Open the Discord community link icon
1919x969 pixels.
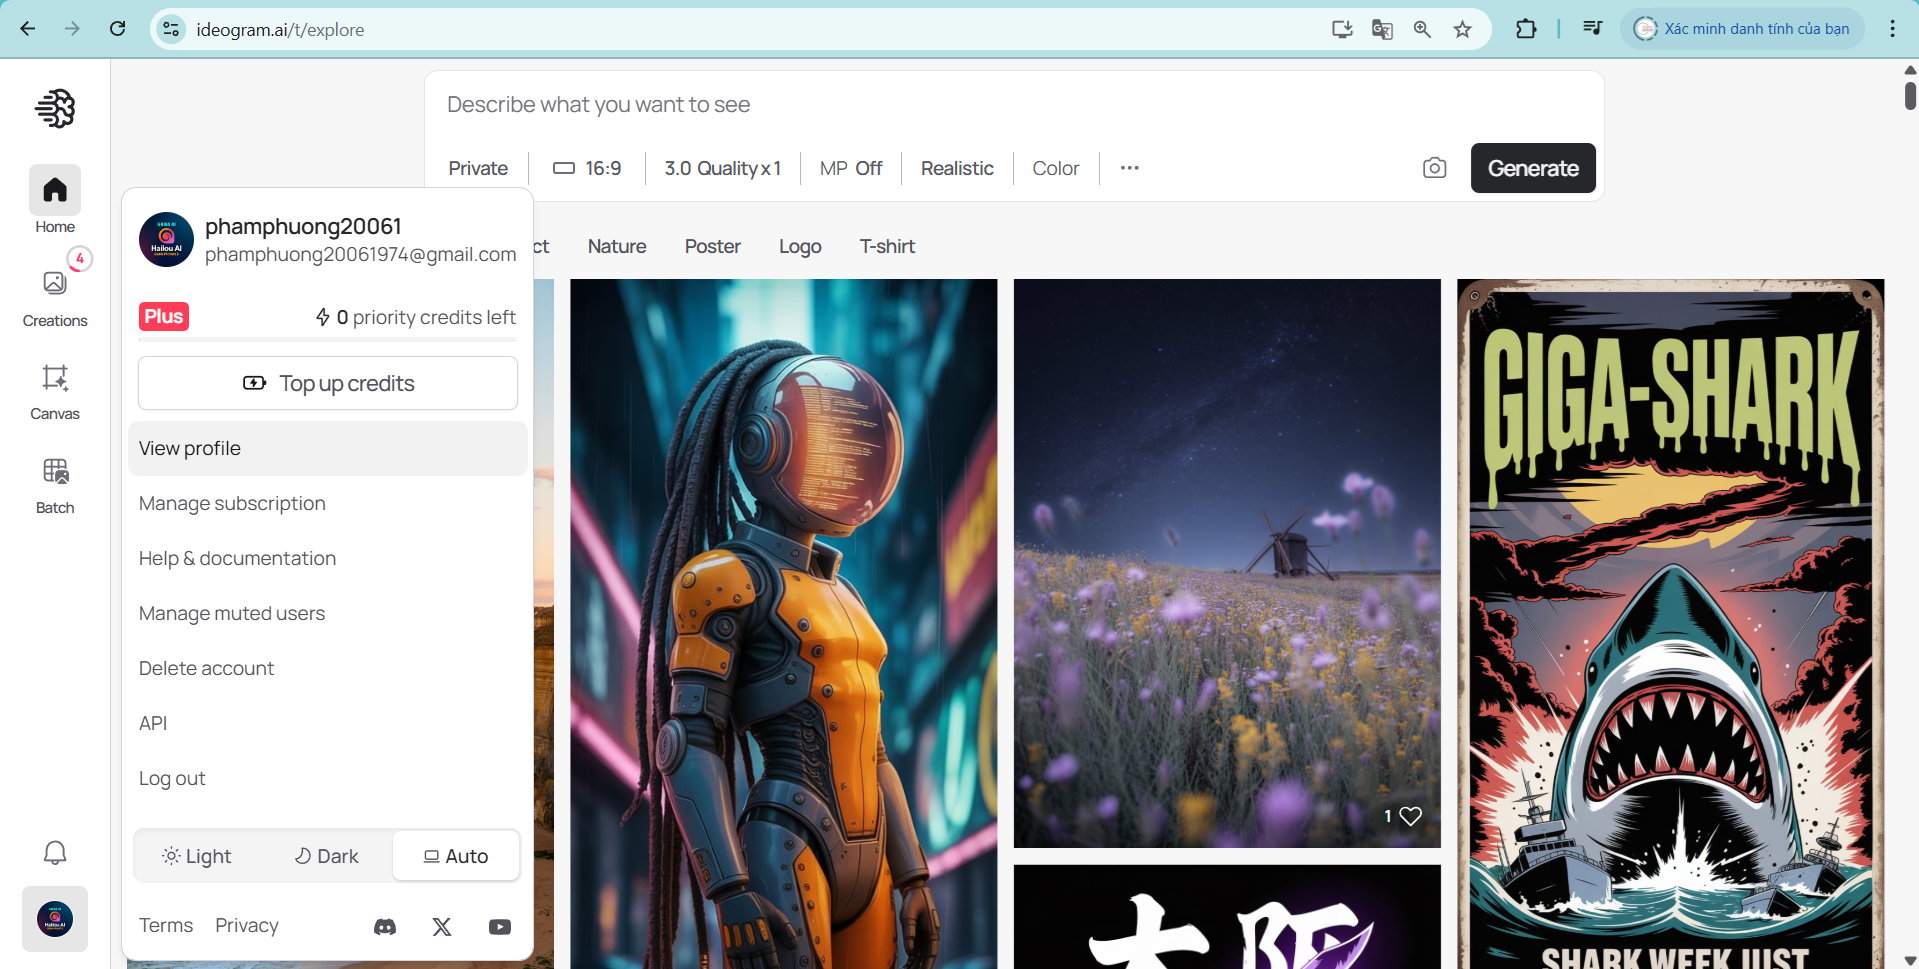tap(385, 927)
